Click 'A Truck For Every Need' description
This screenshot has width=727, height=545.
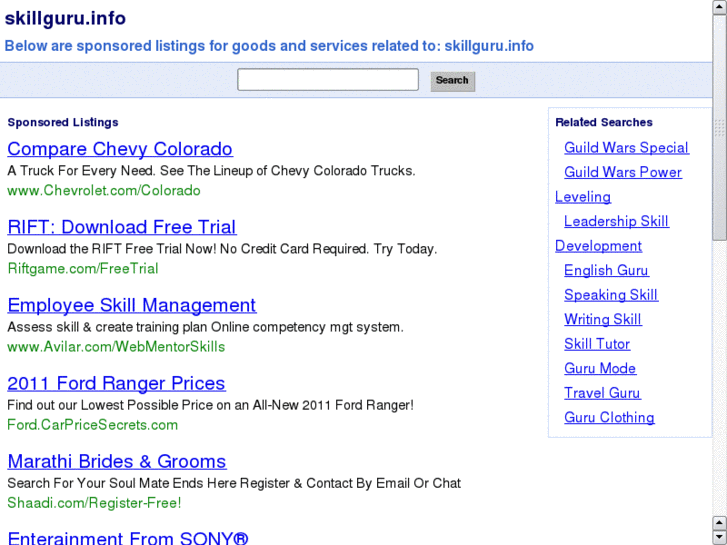(x=211, y=171)
